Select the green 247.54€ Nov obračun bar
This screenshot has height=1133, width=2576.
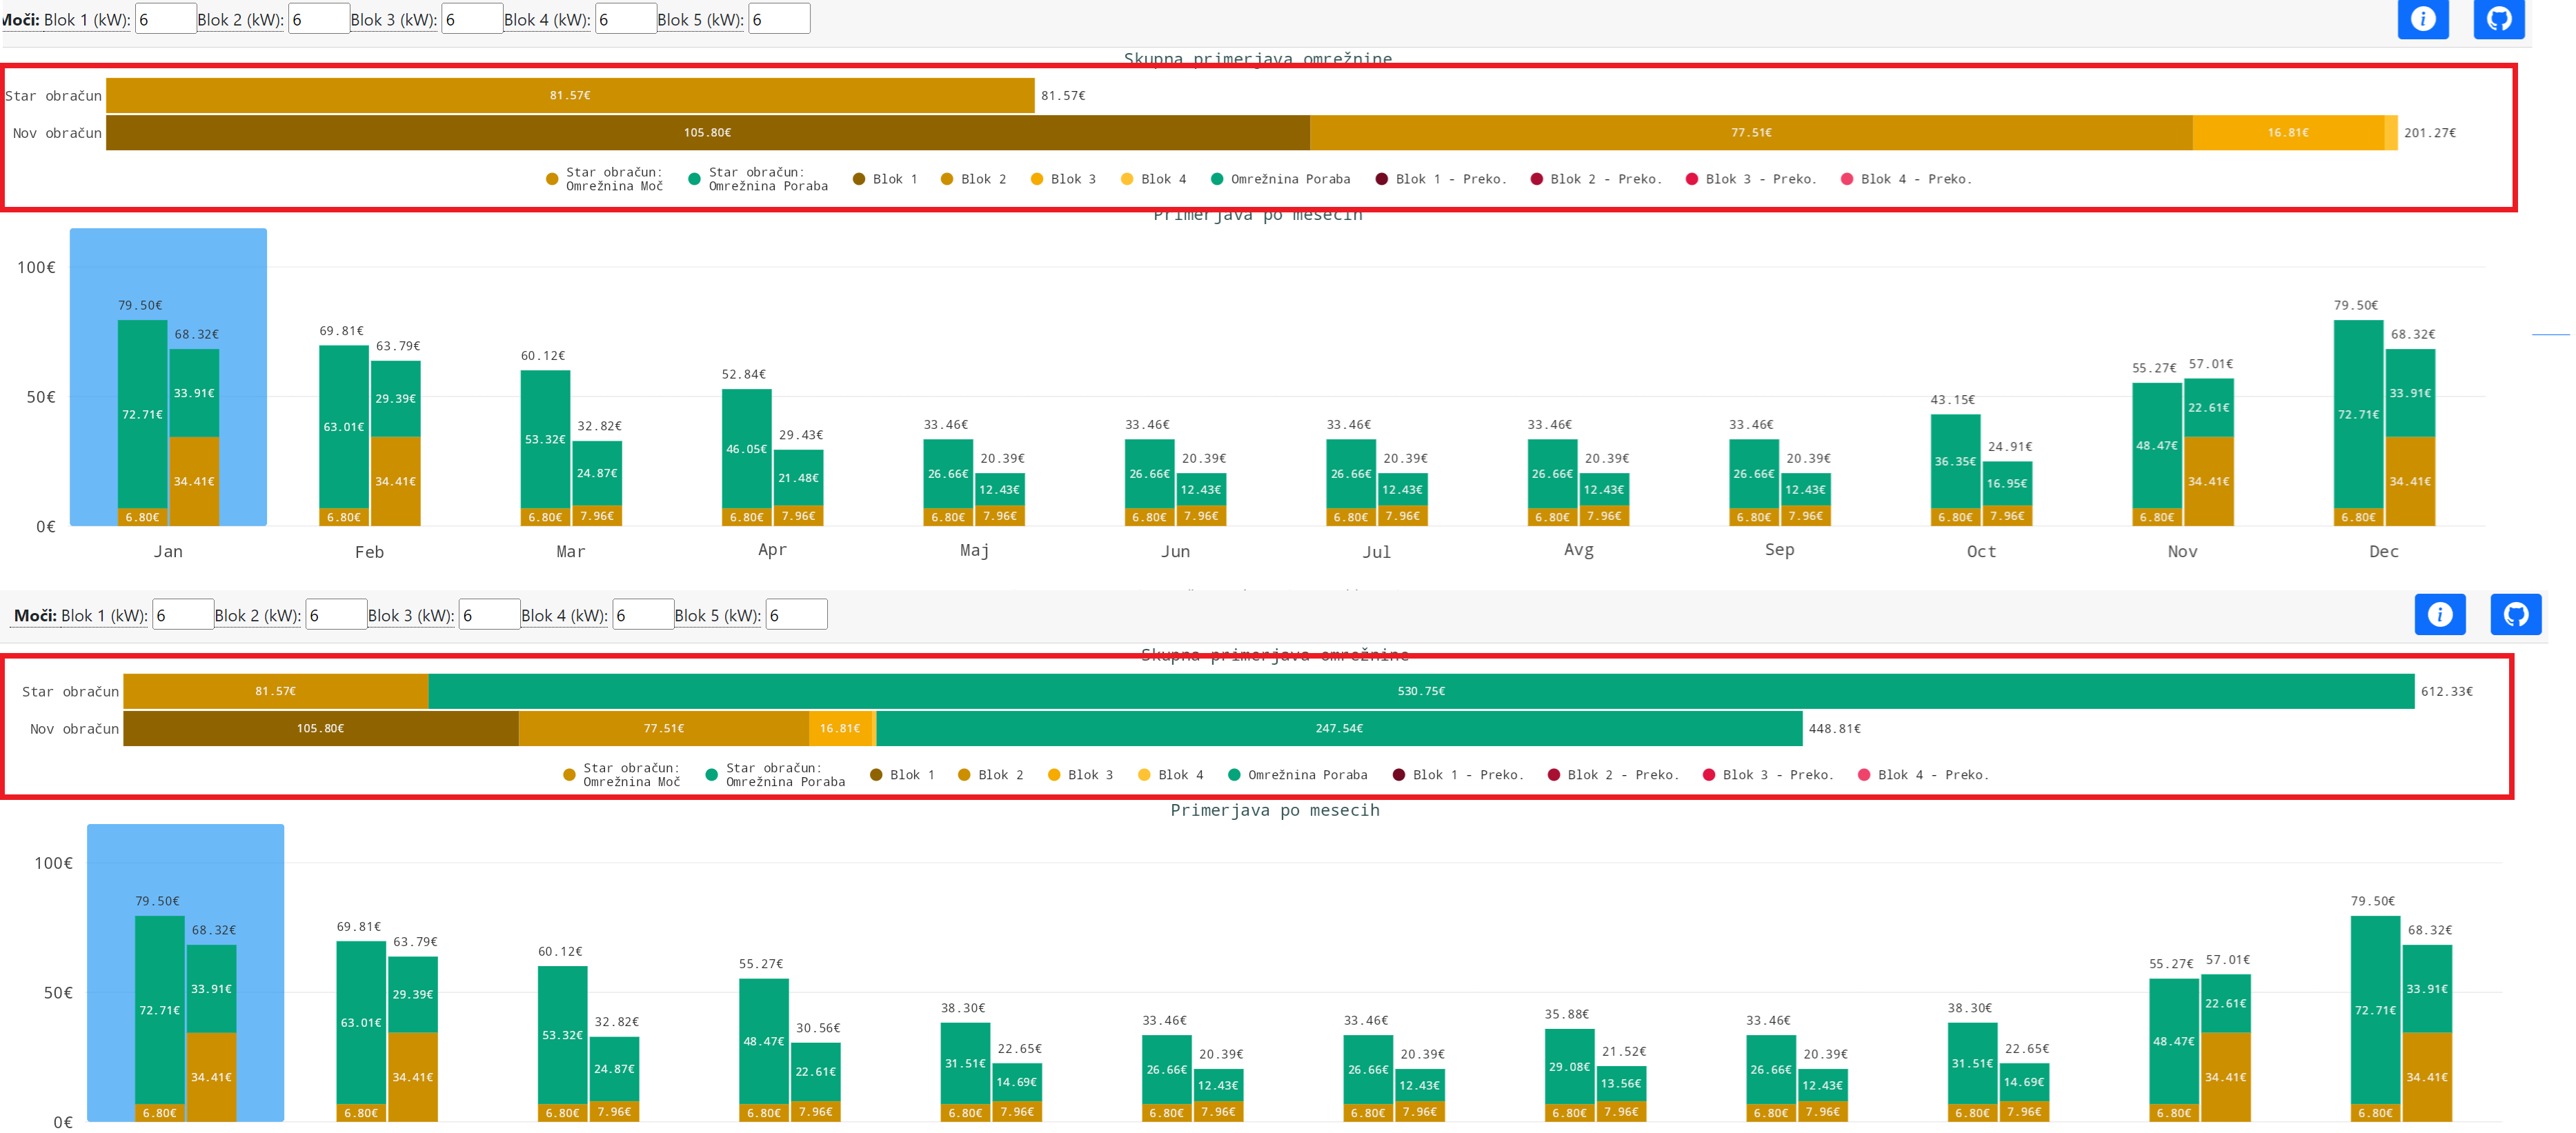click(1339, 728)
